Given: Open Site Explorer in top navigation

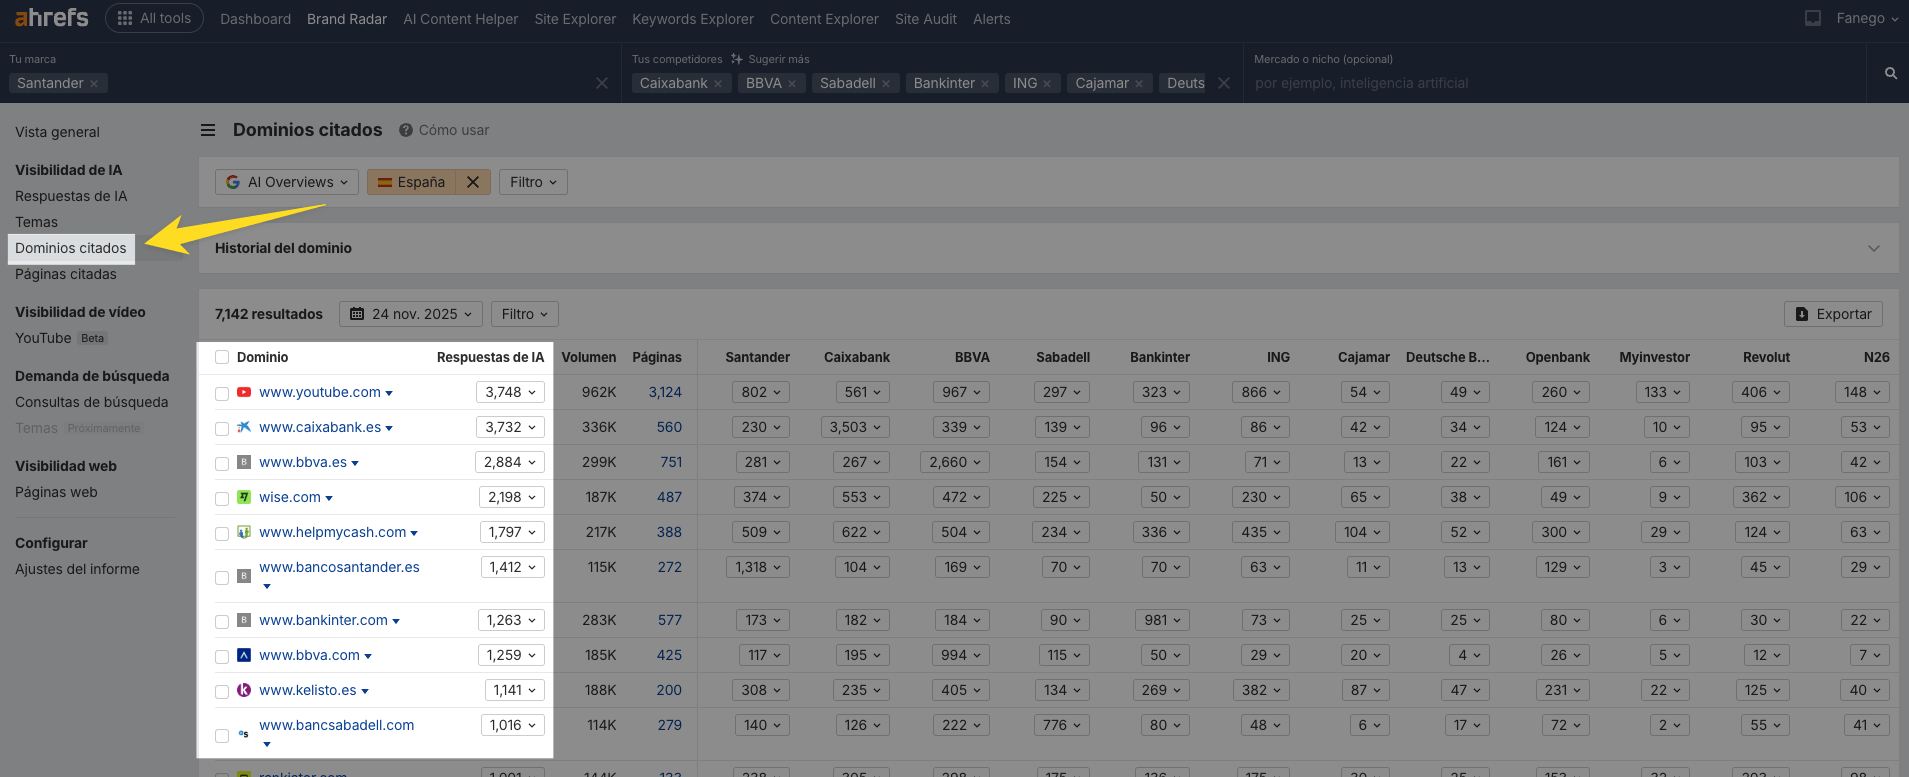Looking at the screenshot, I should (575, 19).
